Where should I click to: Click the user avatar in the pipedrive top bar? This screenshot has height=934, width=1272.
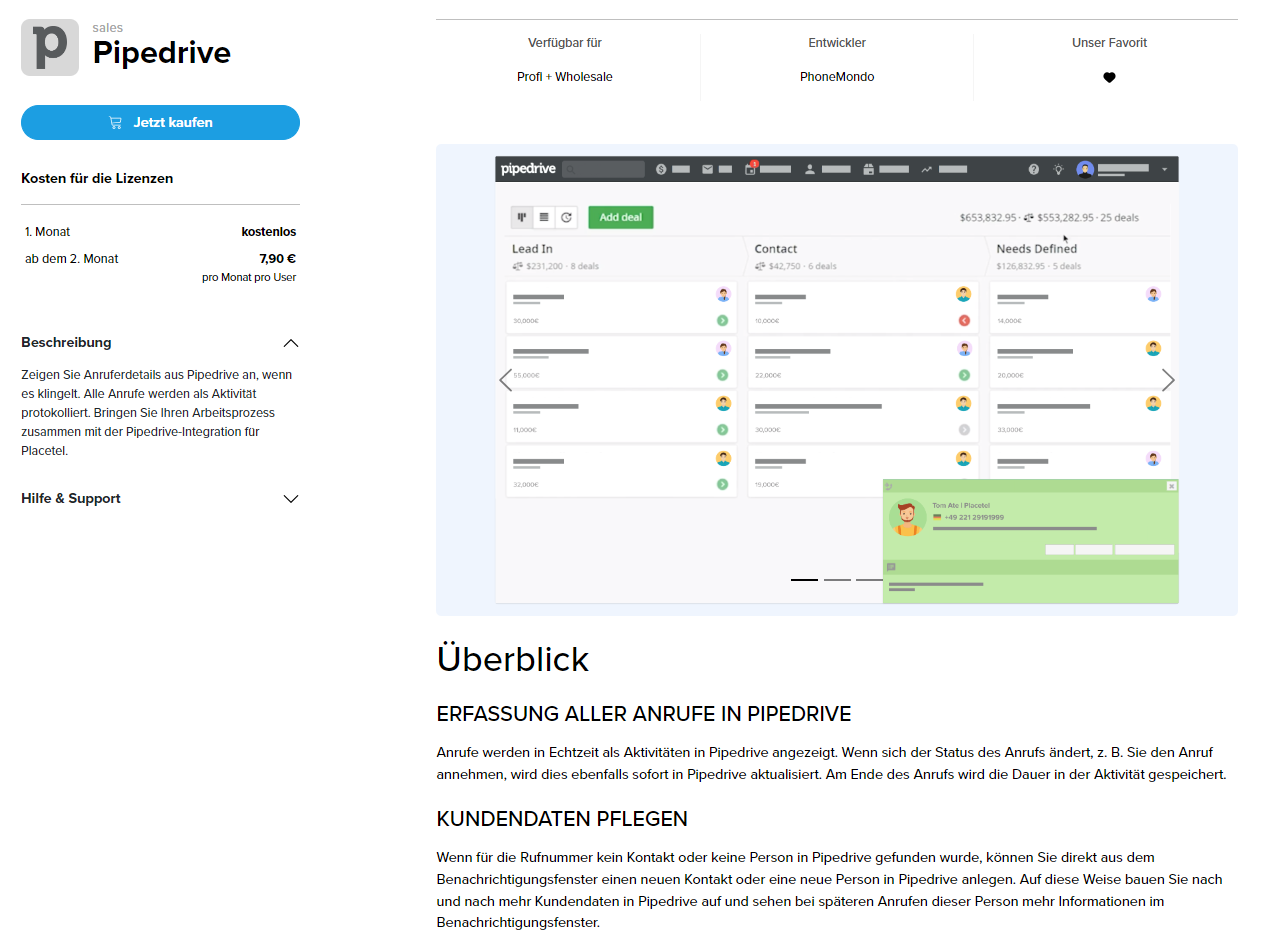(1085, 170)
